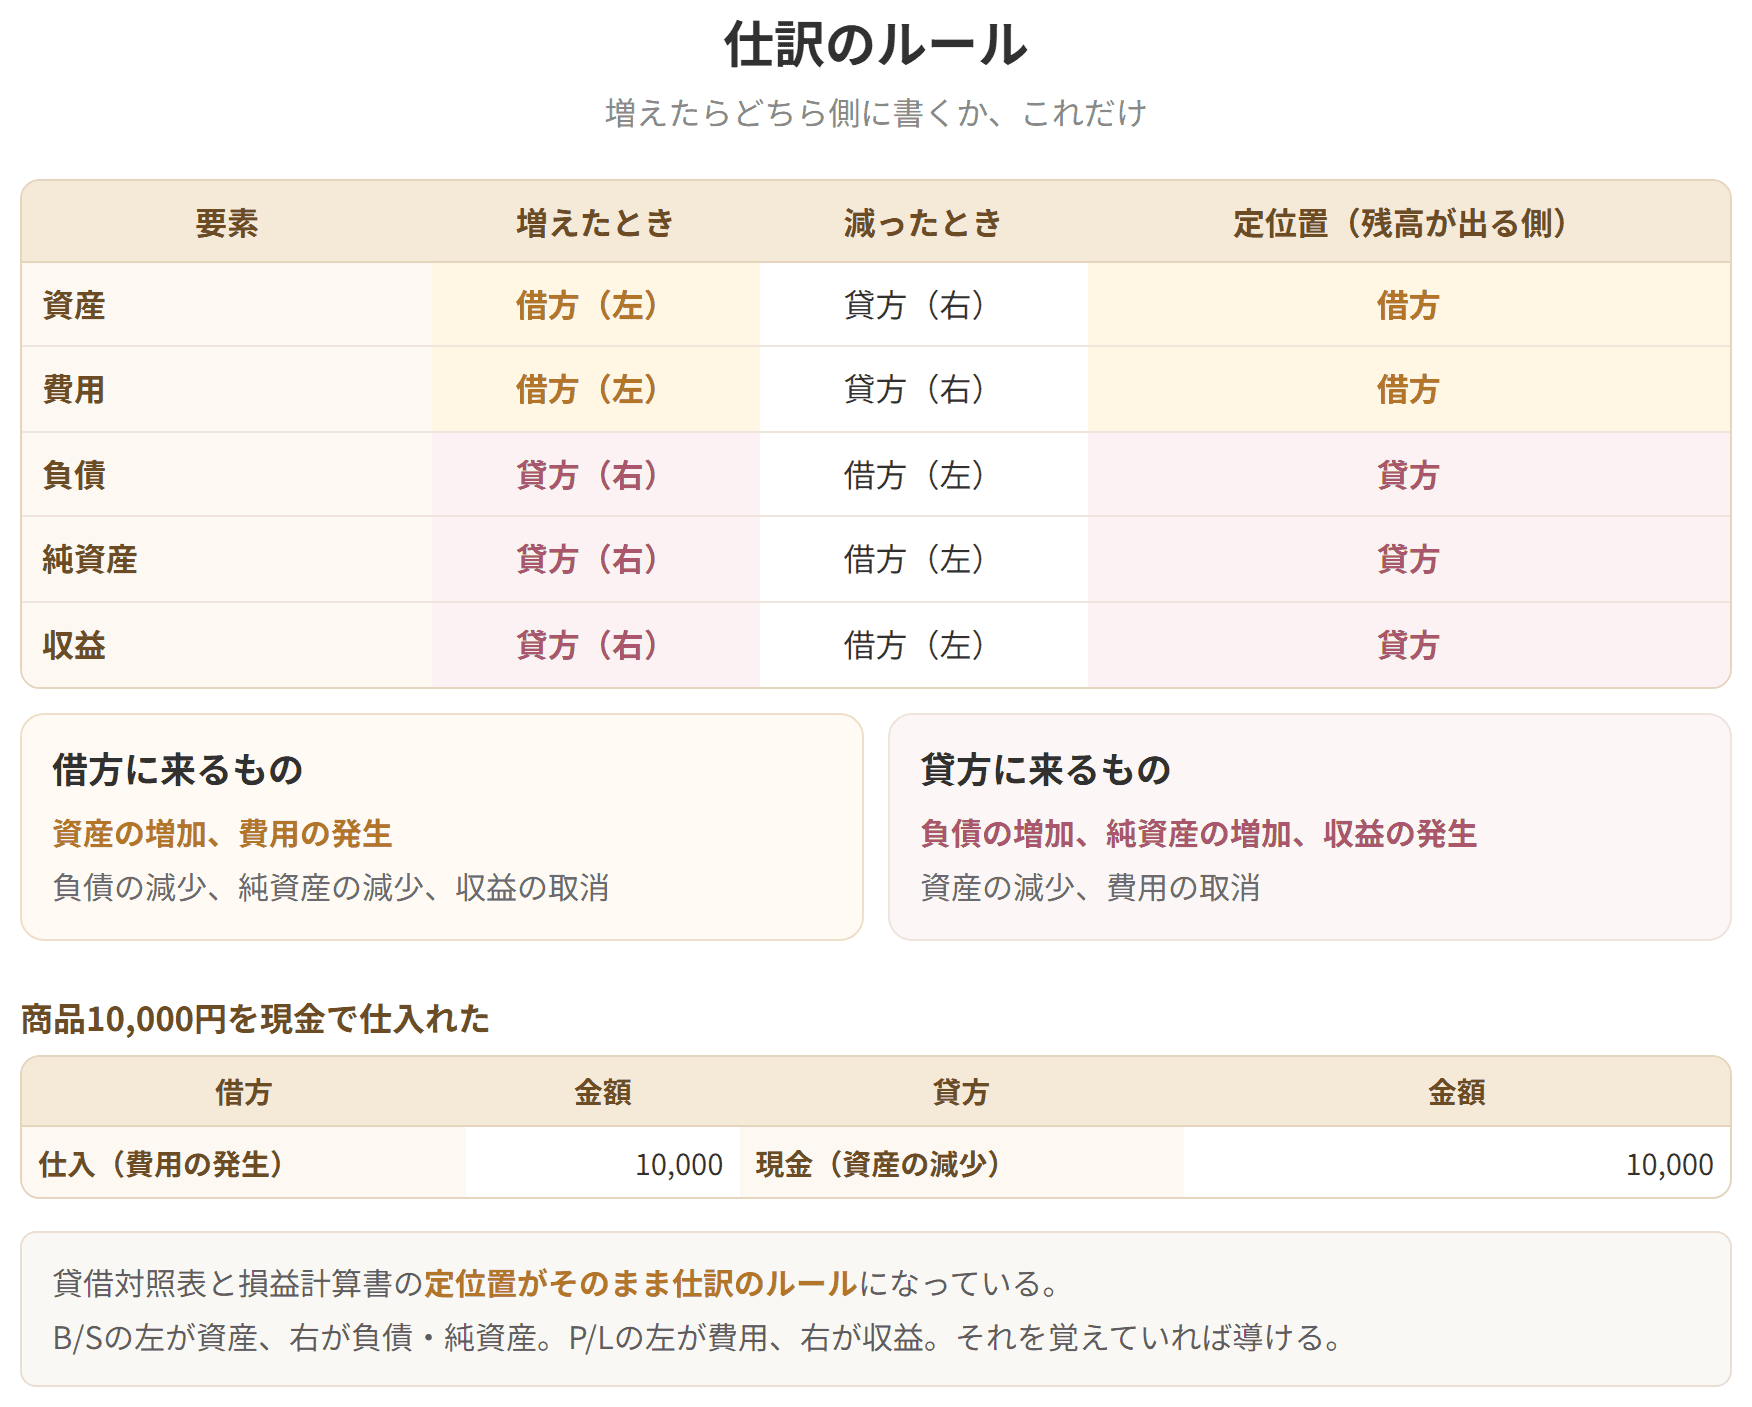Select the 費用 row label
This screenshot has height=1407, width=1752.
tap(74, 389)
